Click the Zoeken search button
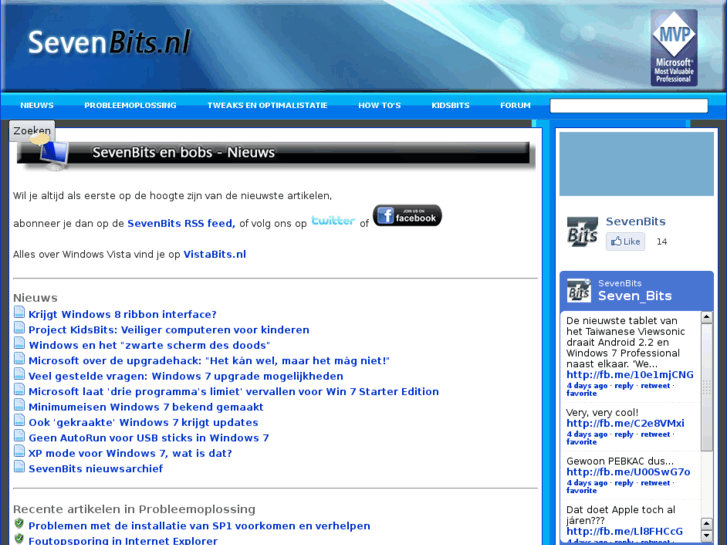 point(32,131)
